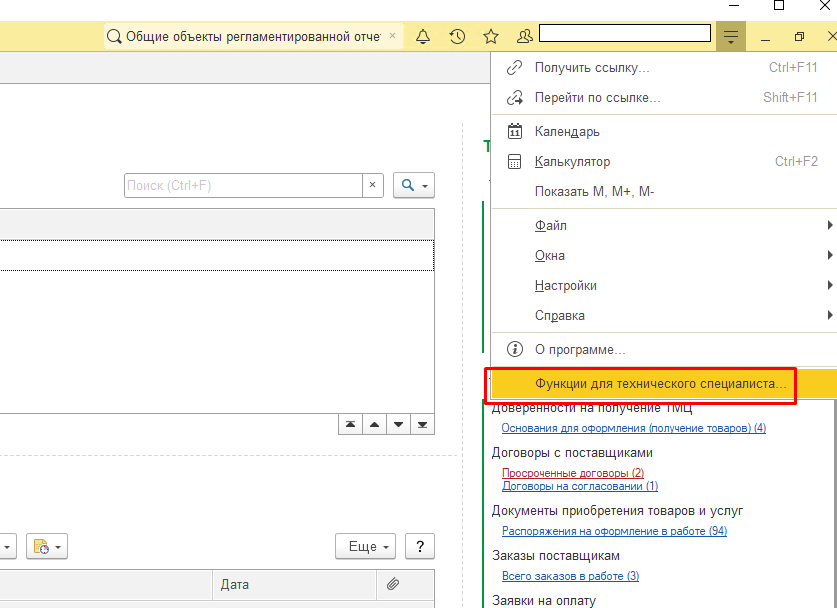Open favorites star icon
Image resolution: width=837 pixels, height=608 pixels.
(491, 36)
